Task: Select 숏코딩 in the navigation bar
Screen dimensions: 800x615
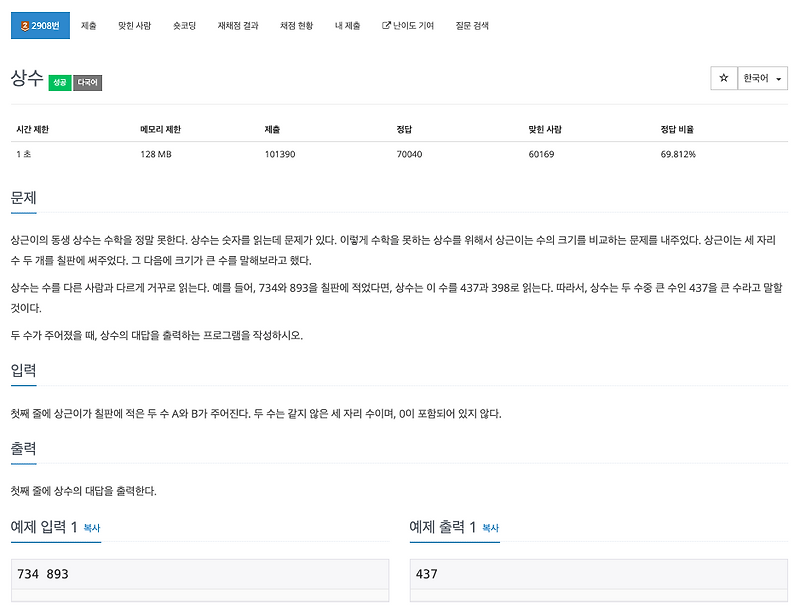Action: [x=186, y=27]
